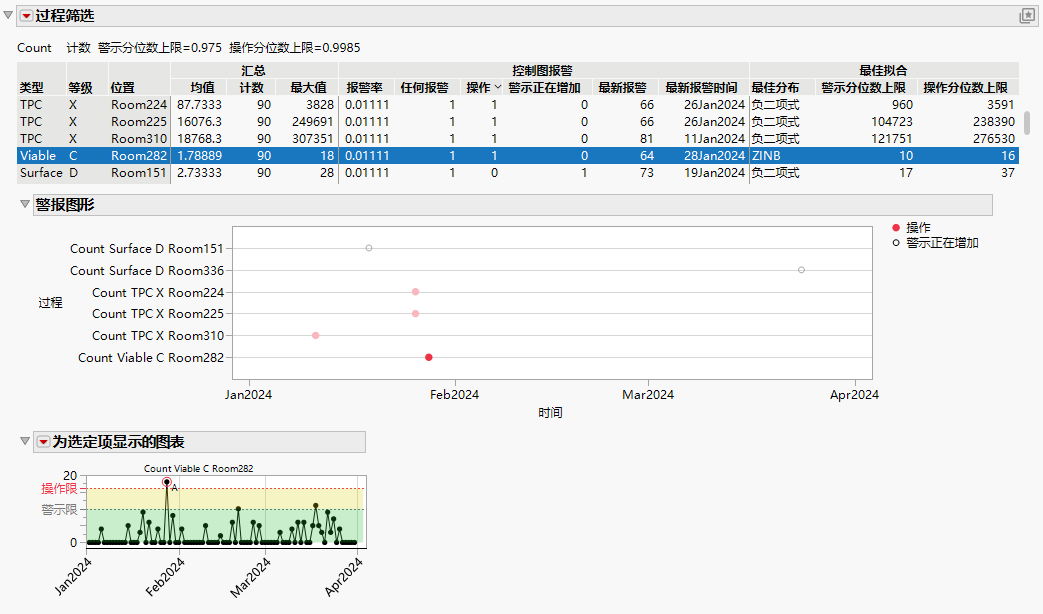Click the 过程 axis label in alarm graph
Viewport: 1043px width, 614px height.
[50, 303]
